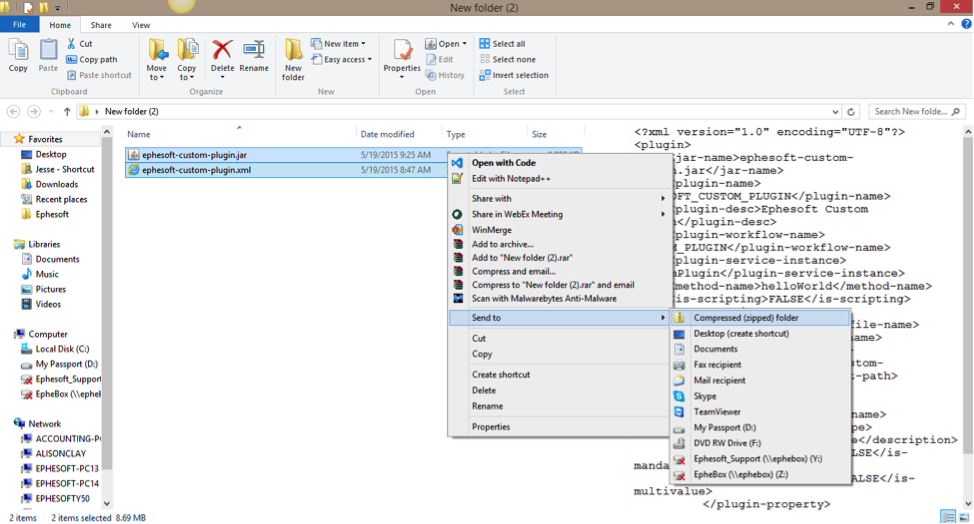Click the New folder icon
This screenshot has width=974, height=524.
pyautogui.click(x=293, y=50)
